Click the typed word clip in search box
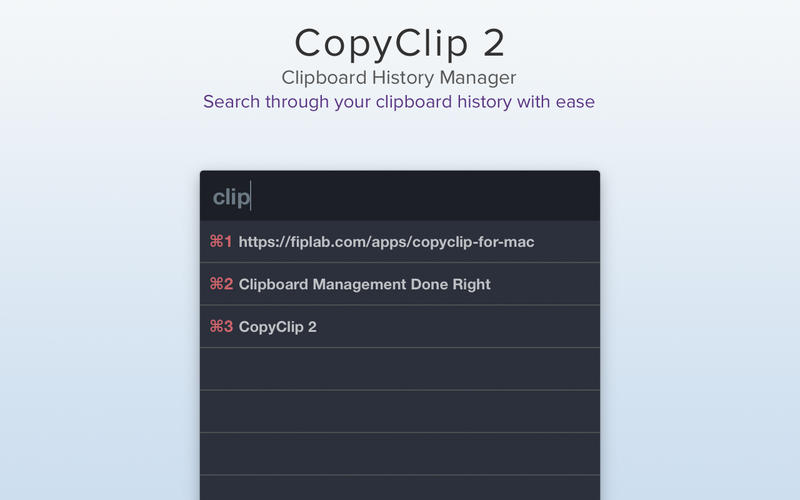800x500 pixels. pos(231,197)
